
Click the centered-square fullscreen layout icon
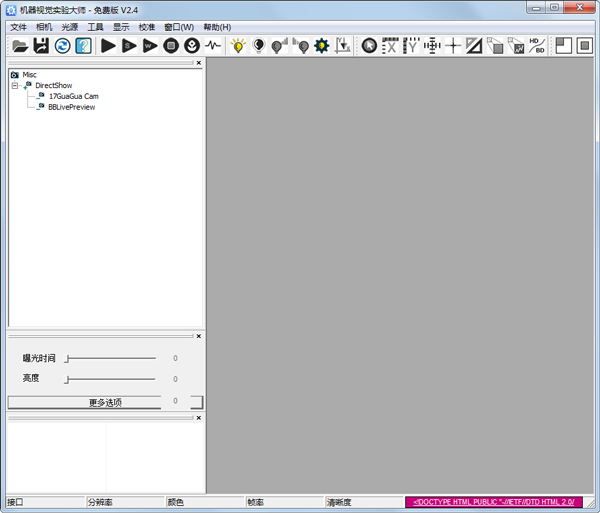(584, 46)
